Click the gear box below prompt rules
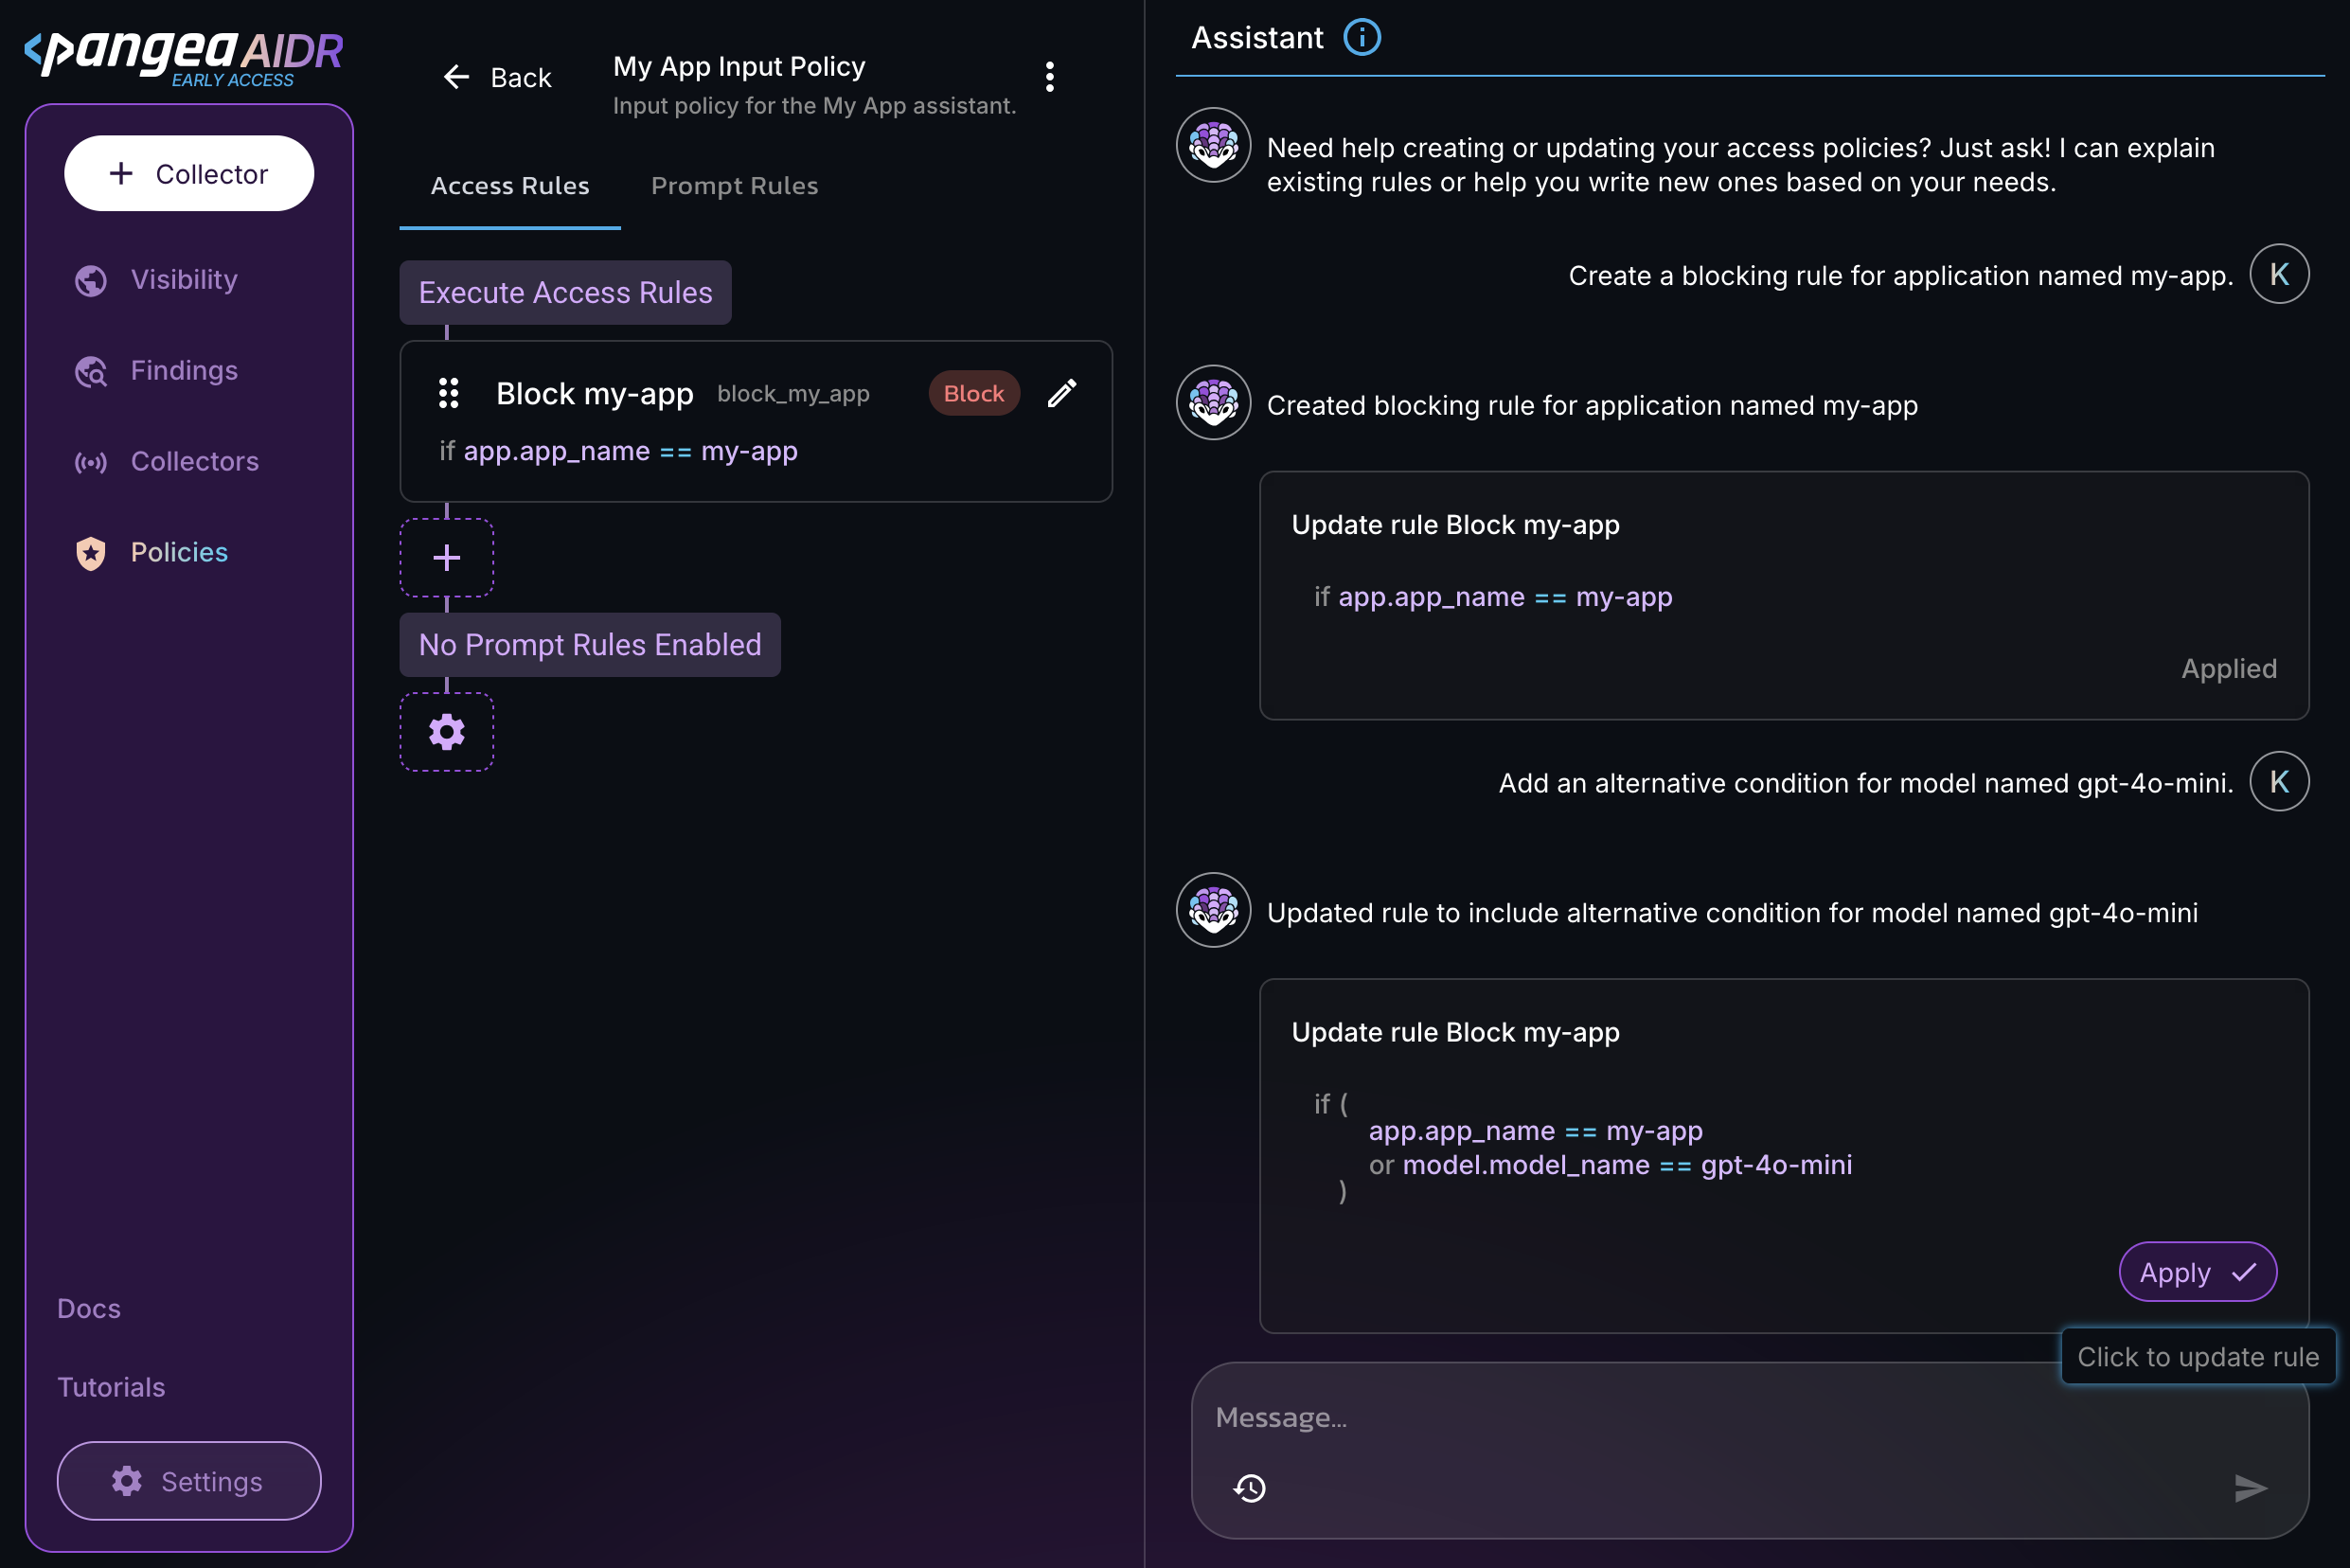The width and height of the screenshot is (2350, 1568). pos(446,732)
